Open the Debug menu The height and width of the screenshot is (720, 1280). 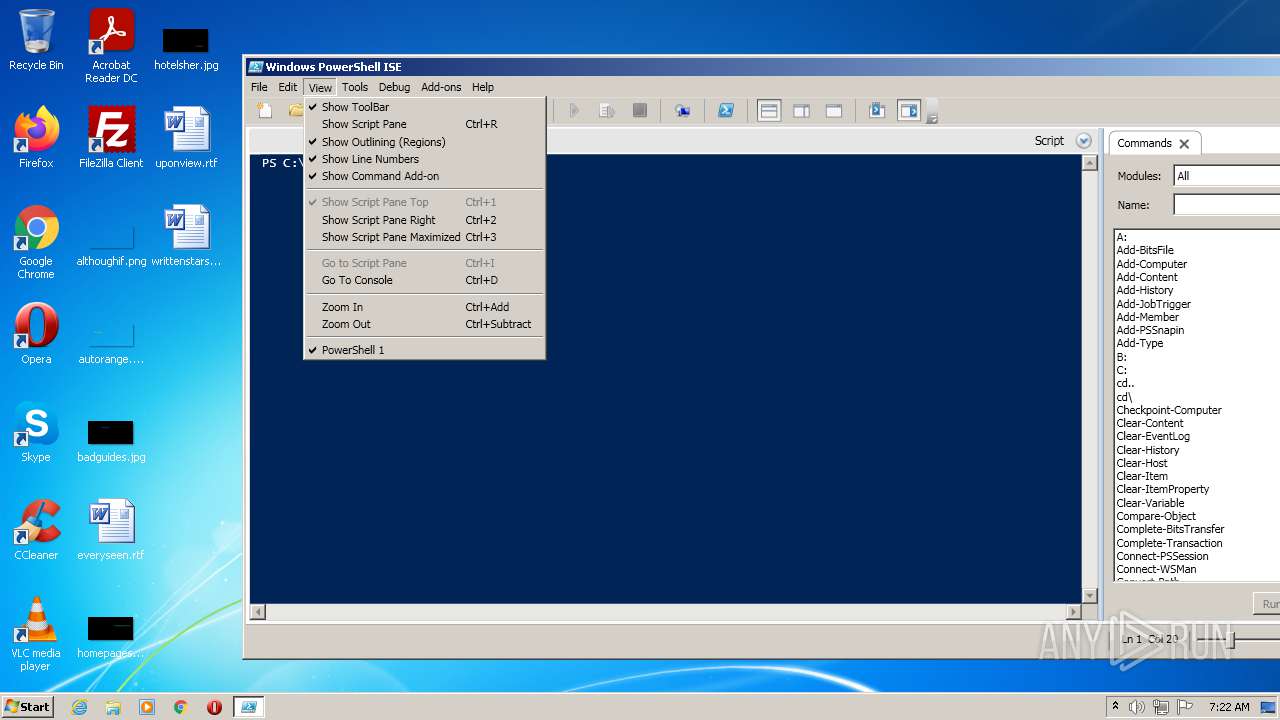394,87
